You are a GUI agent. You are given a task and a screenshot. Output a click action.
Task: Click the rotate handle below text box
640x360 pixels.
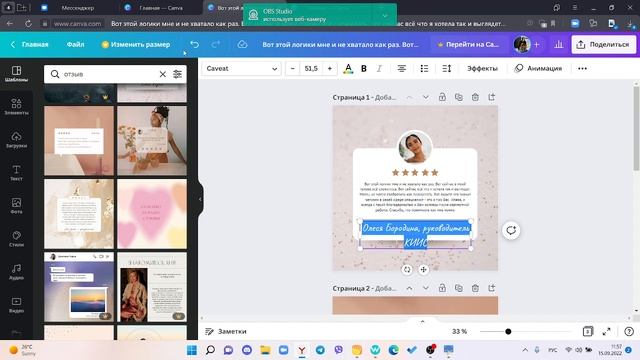pos(407,270)
